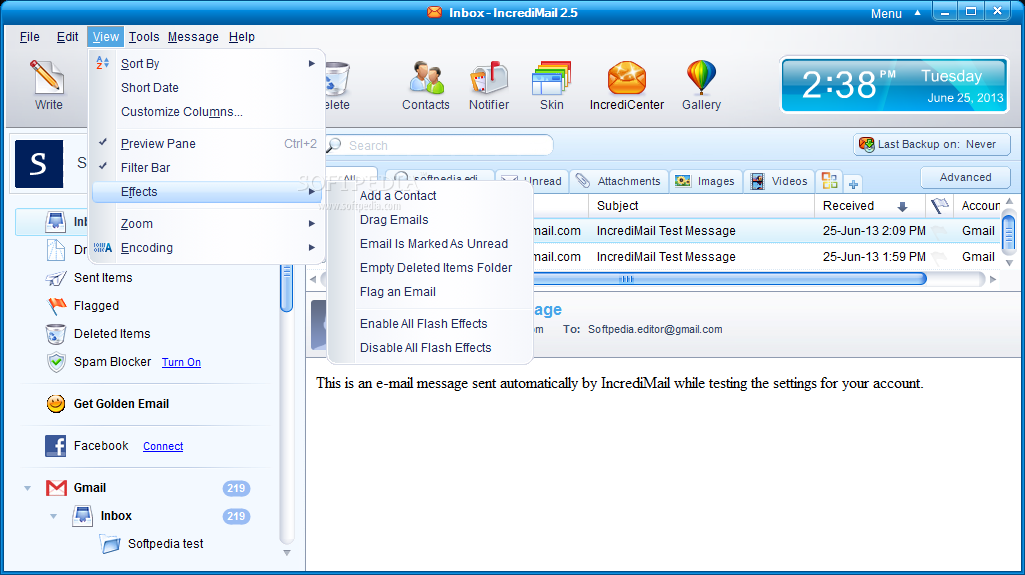
Task: Open the IncrediCenter envelope icon
Action: [x=627, y=77]
